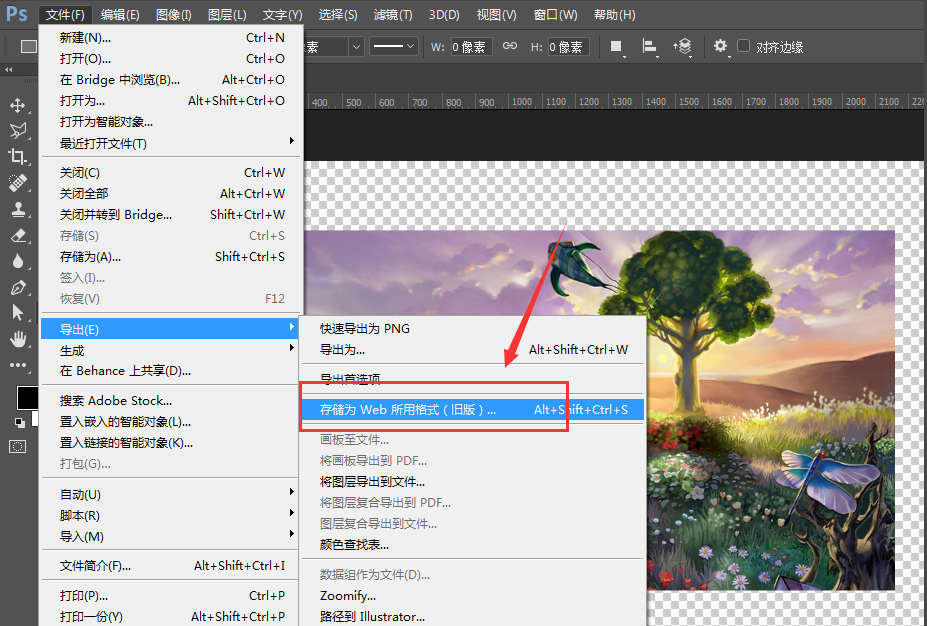Open the 窗口(W) menu
The height and width of the screenshot is (626, 927).
tap(556, 14)
